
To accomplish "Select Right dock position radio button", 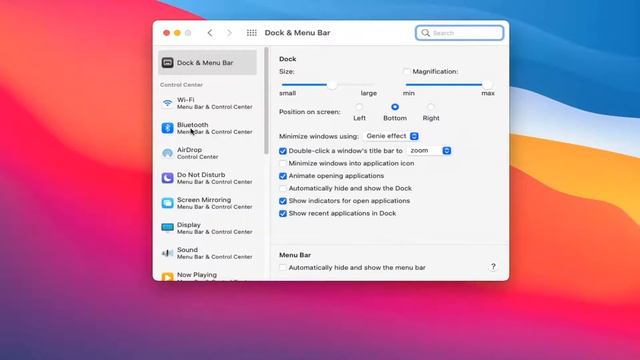I will click(431, 107).
